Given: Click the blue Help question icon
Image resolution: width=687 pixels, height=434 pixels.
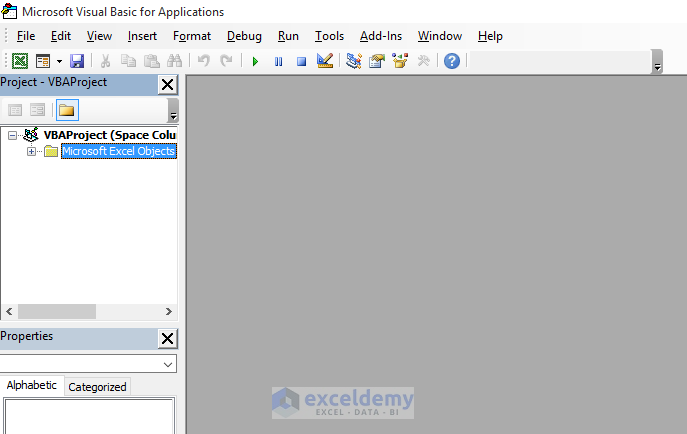Looking at the screenshot, I should click(452, 61).
